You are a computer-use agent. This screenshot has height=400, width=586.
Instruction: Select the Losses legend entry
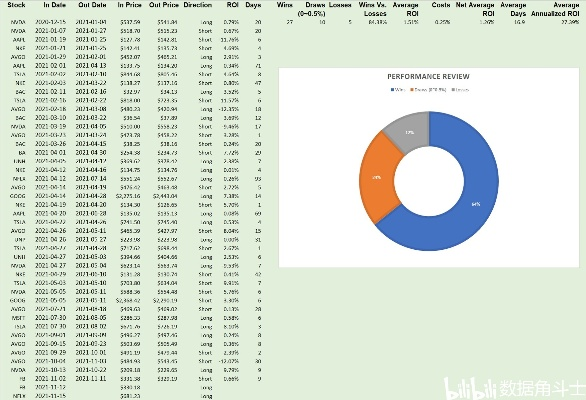pos(460,90)
